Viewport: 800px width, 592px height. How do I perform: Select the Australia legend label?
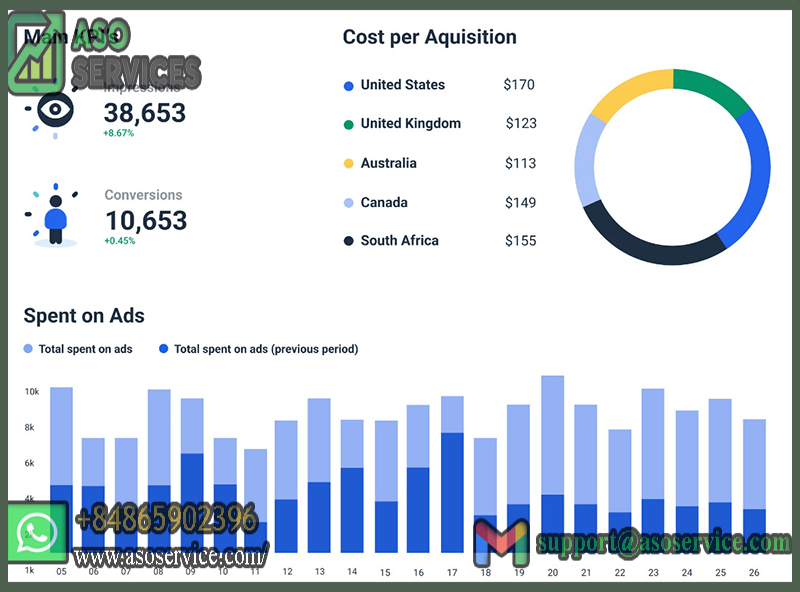tap(389, 163)
